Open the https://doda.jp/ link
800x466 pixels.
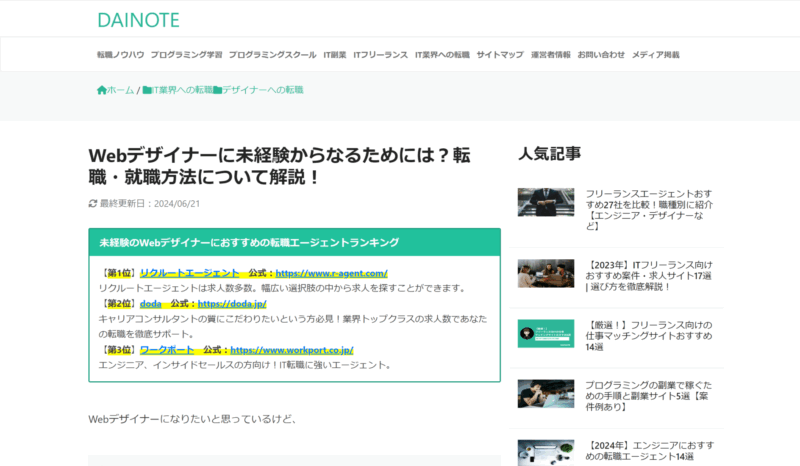pyautogui.click(x=232, y=303)
